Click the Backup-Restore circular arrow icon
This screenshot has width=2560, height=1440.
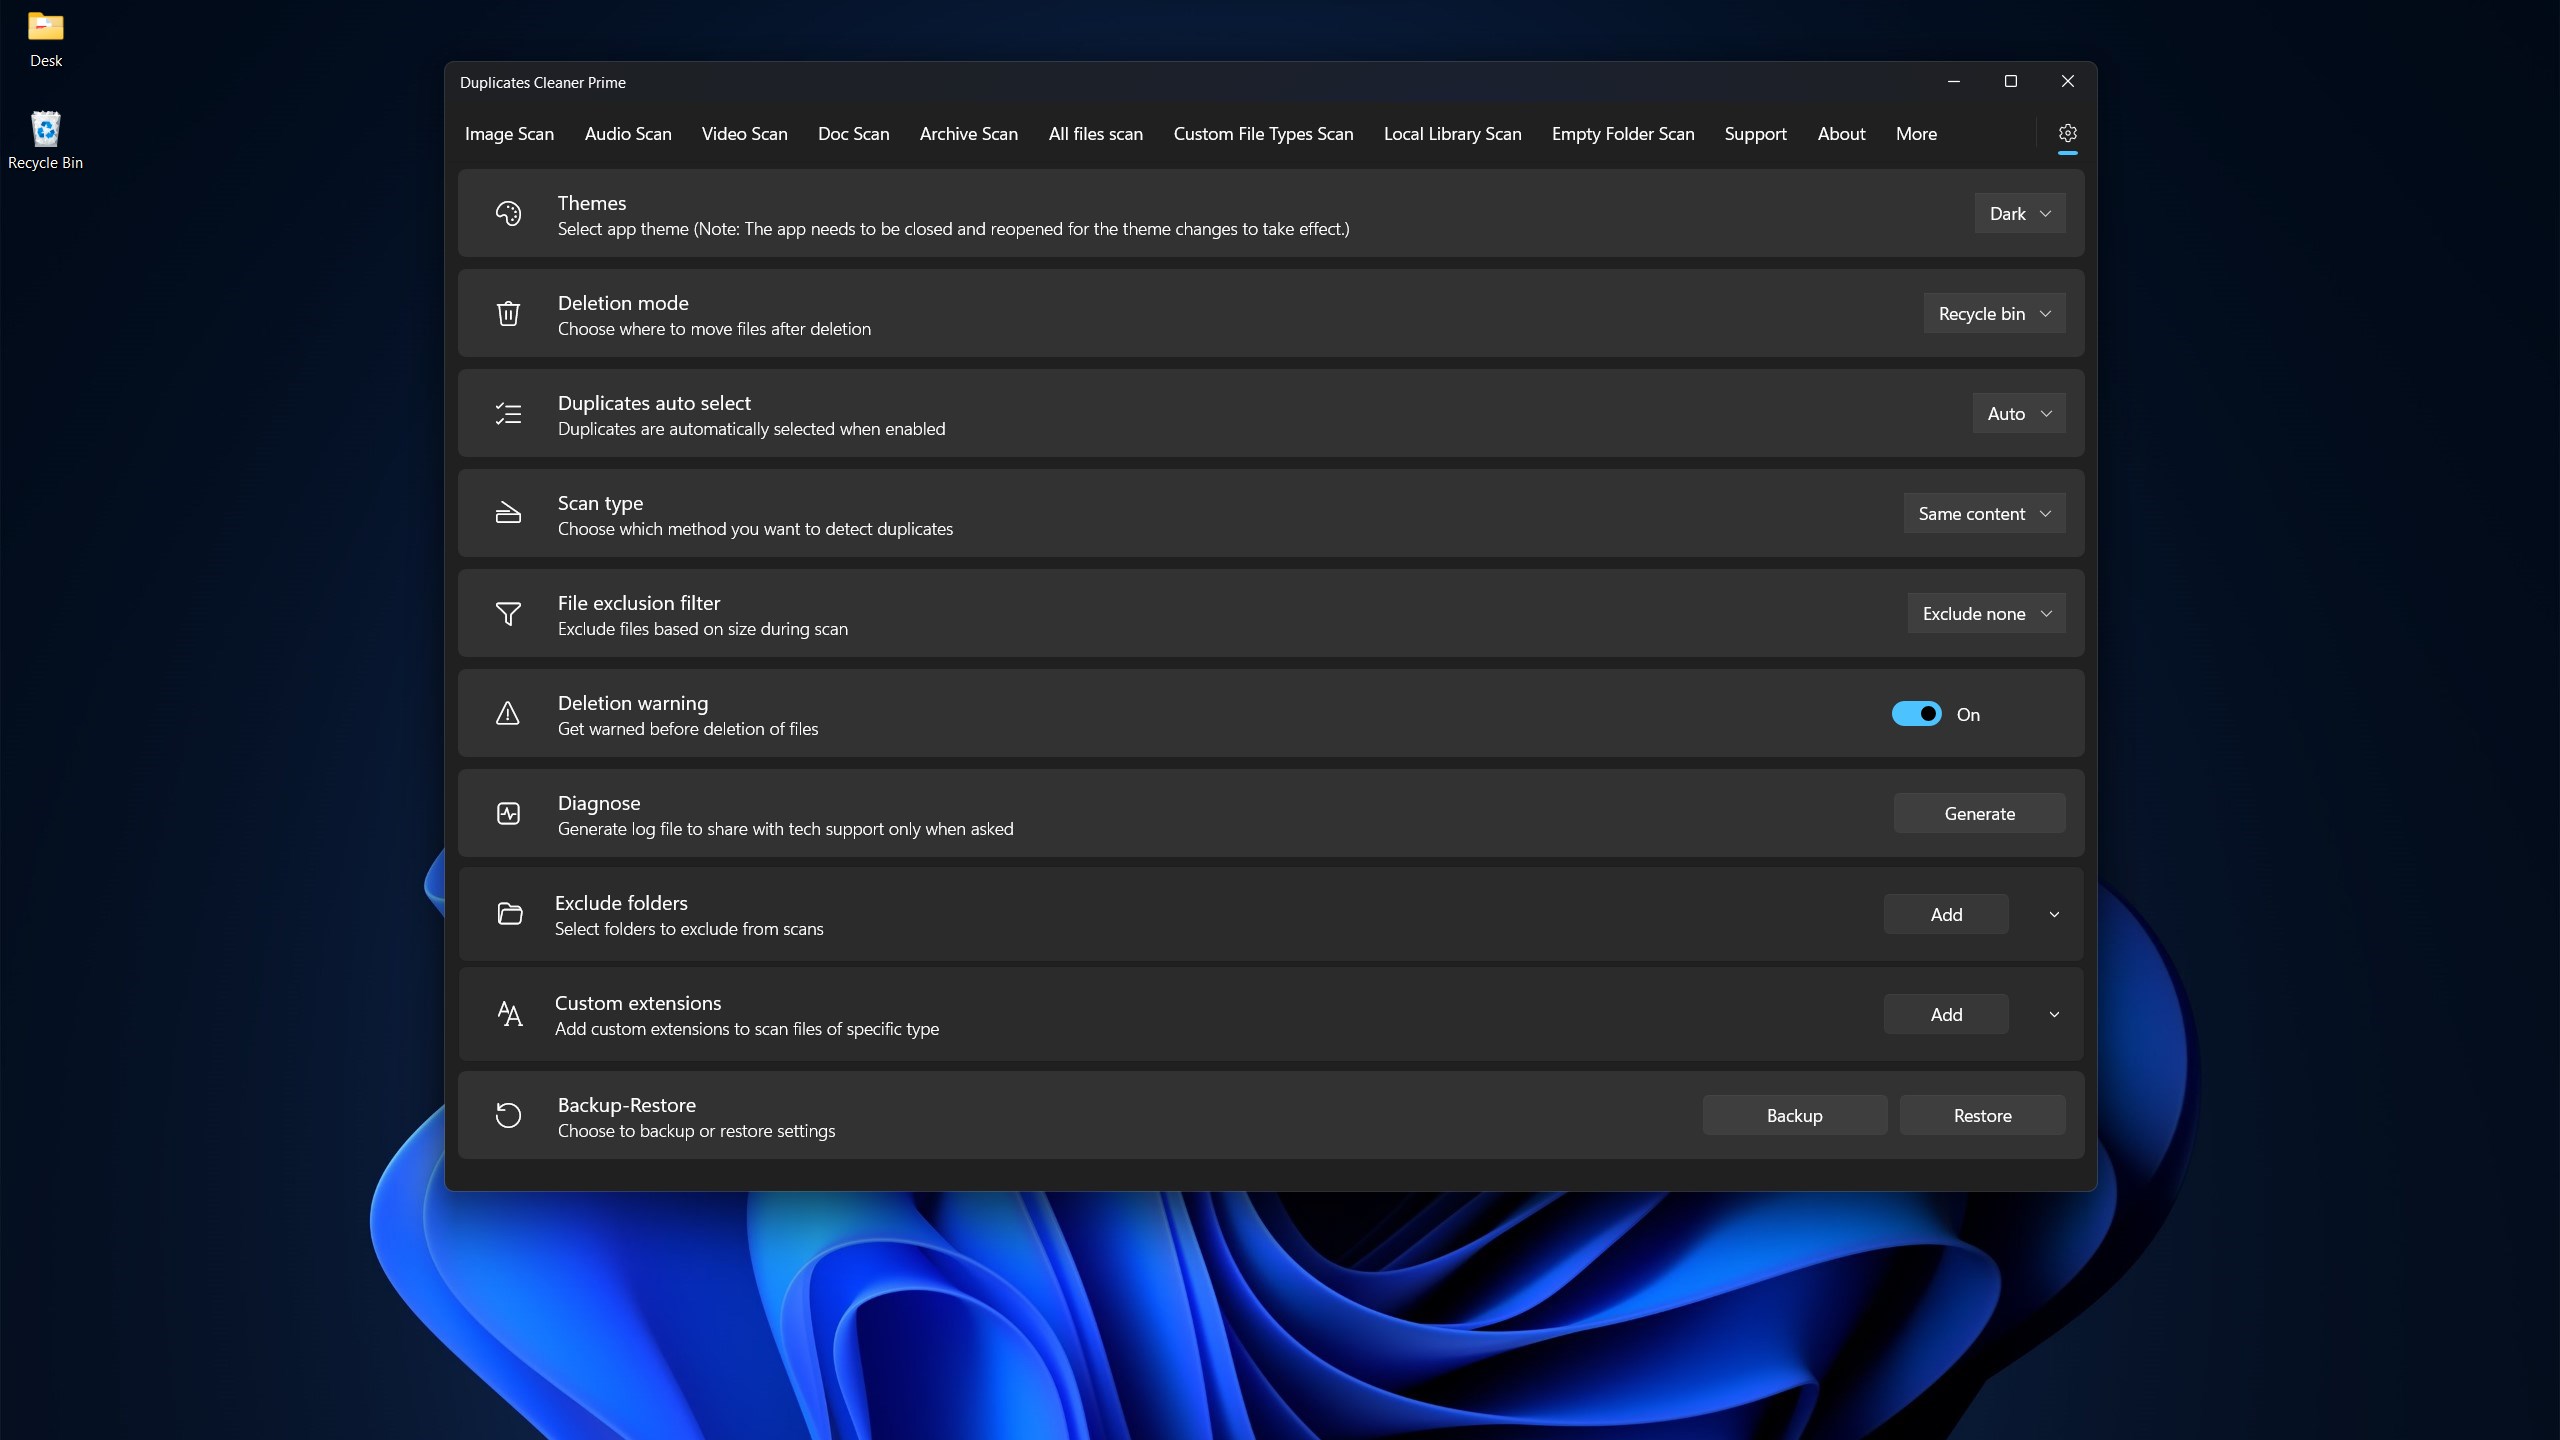tap(508, 1114)
